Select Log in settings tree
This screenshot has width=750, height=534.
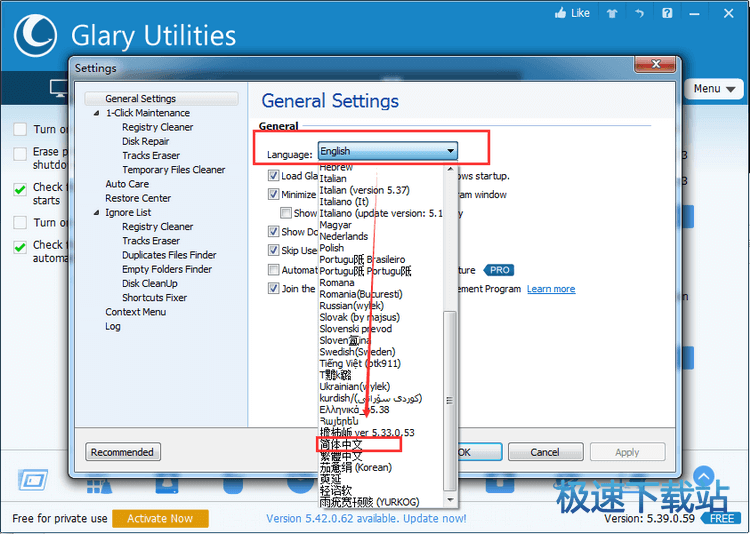(112, 326)
